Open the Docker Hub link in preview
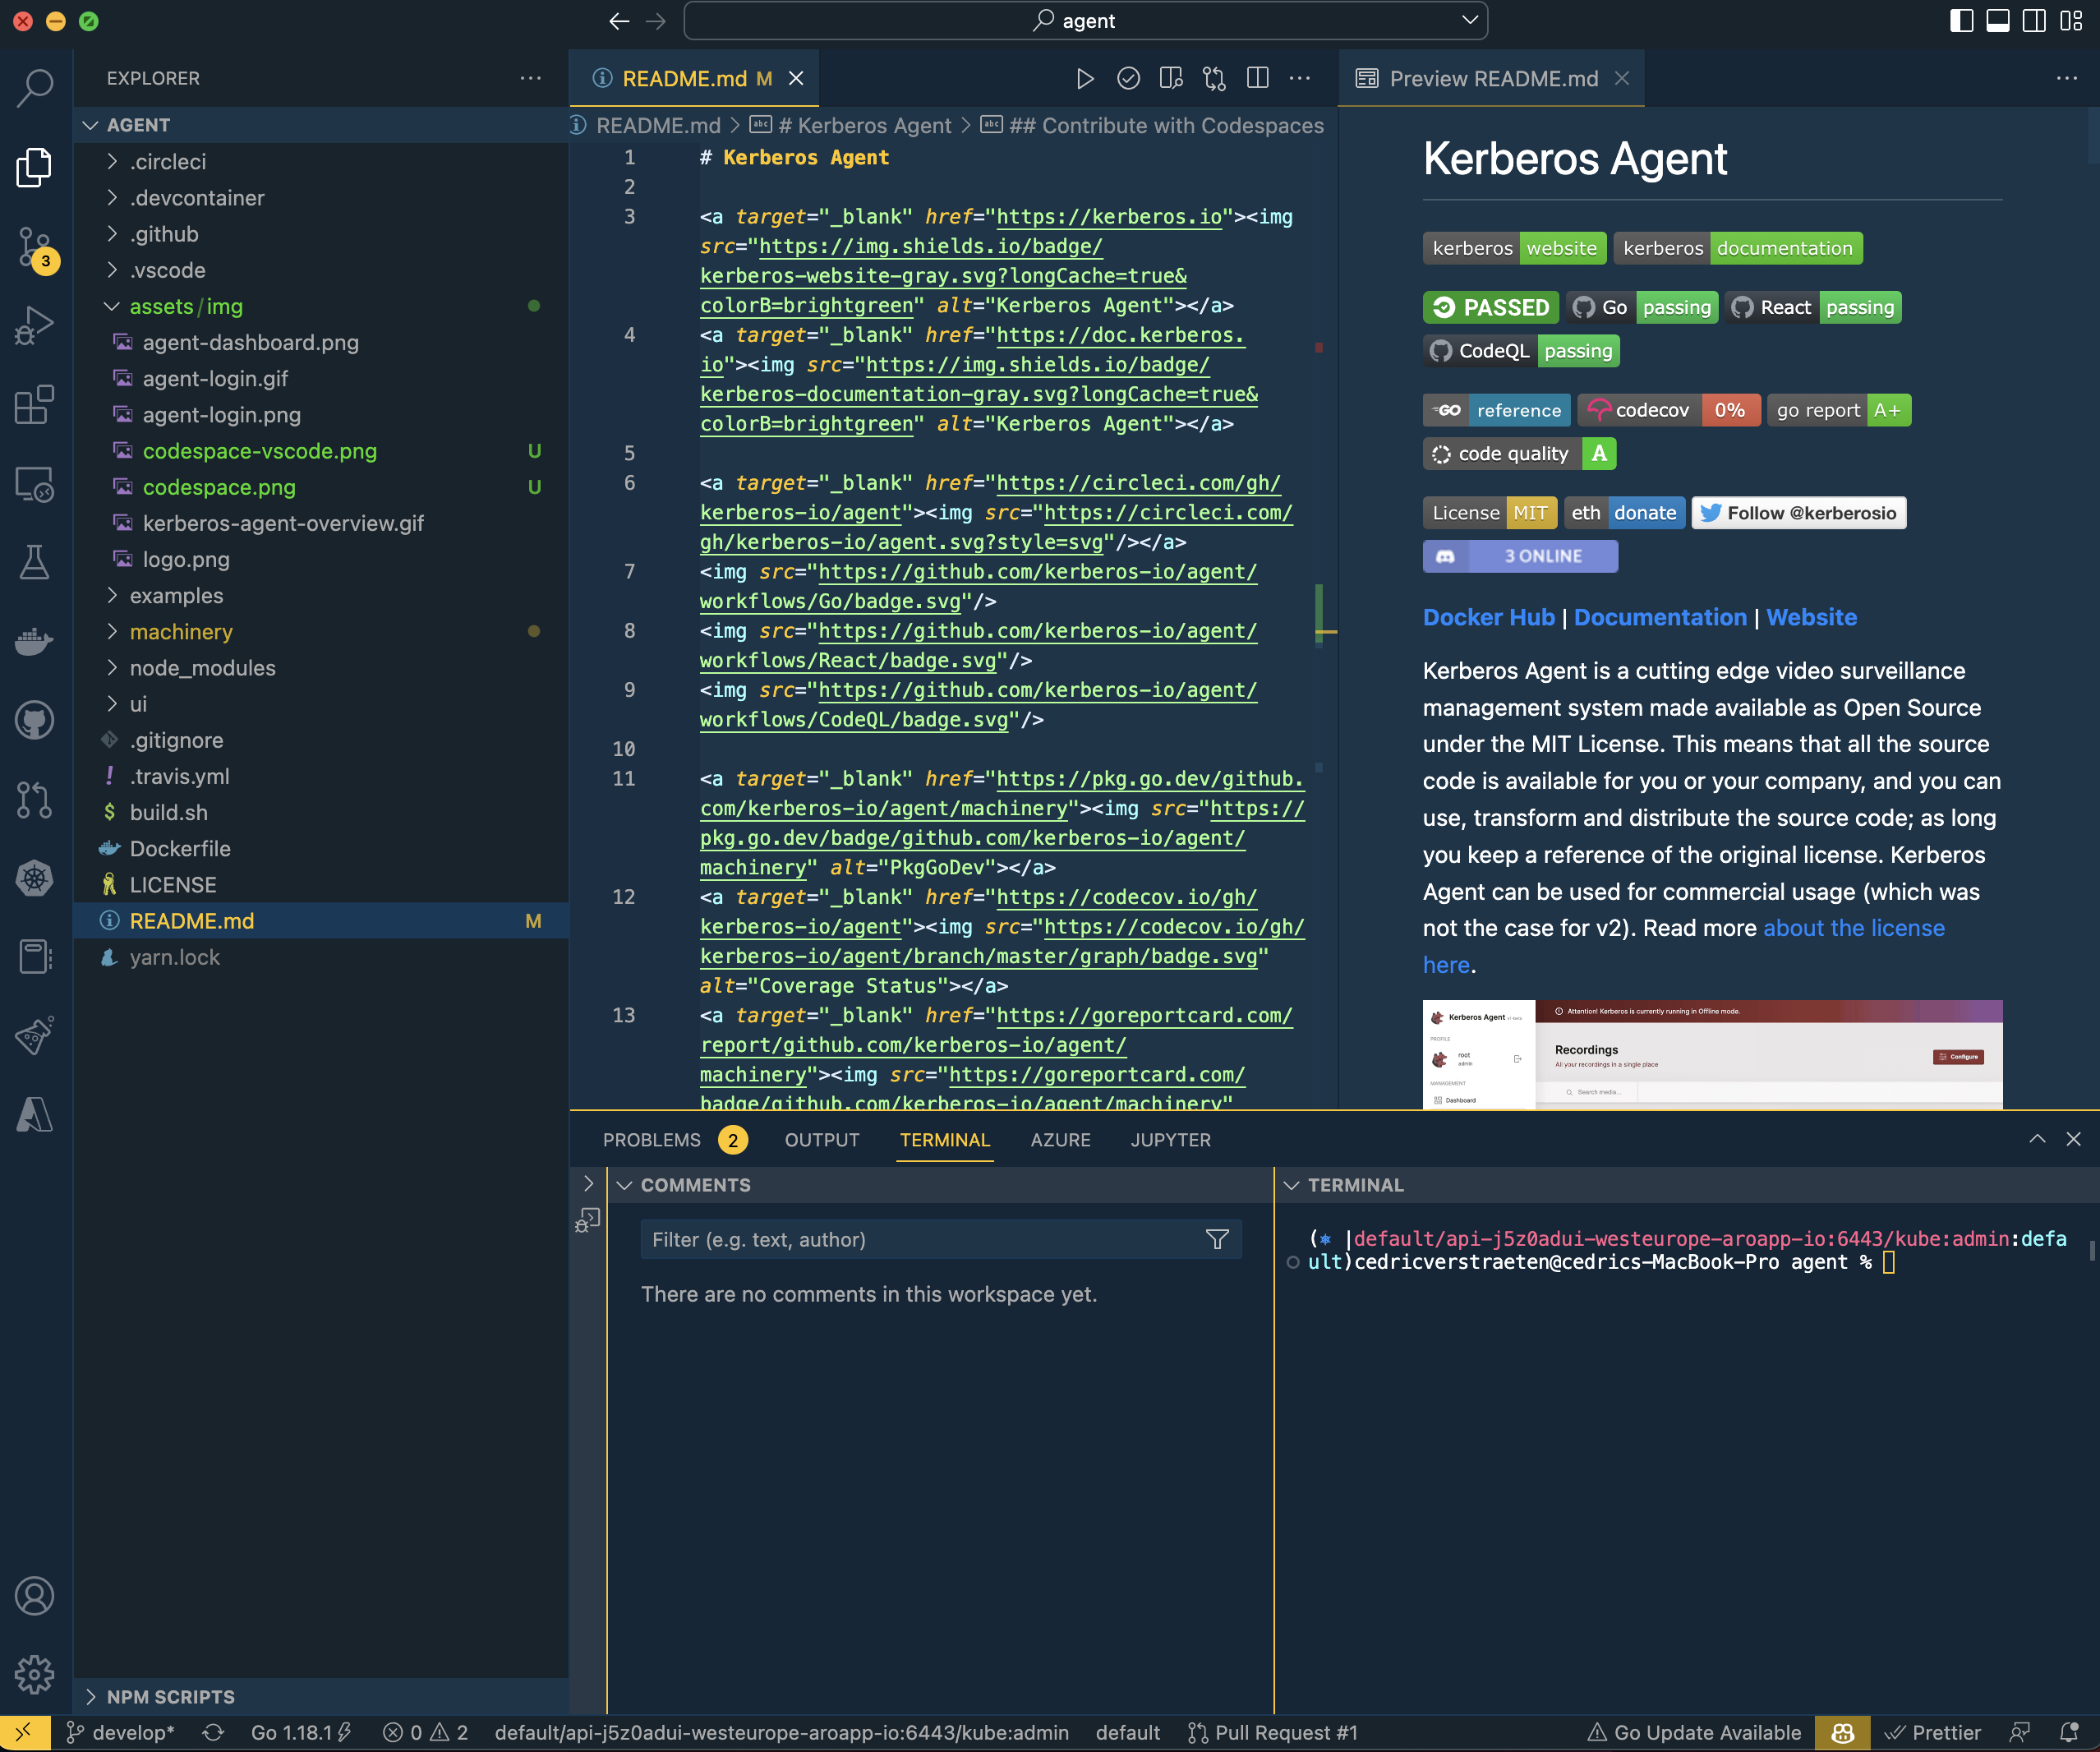Screen dimensions: 2100x1752 [1489, 617]
